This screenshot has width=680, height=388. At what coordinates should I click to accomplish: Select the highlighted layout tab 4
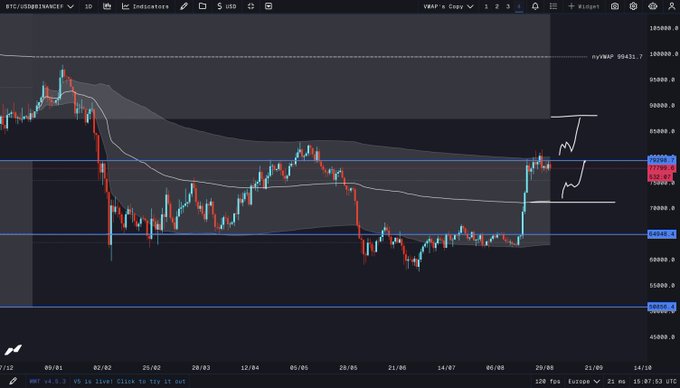(x=519, y=7)
